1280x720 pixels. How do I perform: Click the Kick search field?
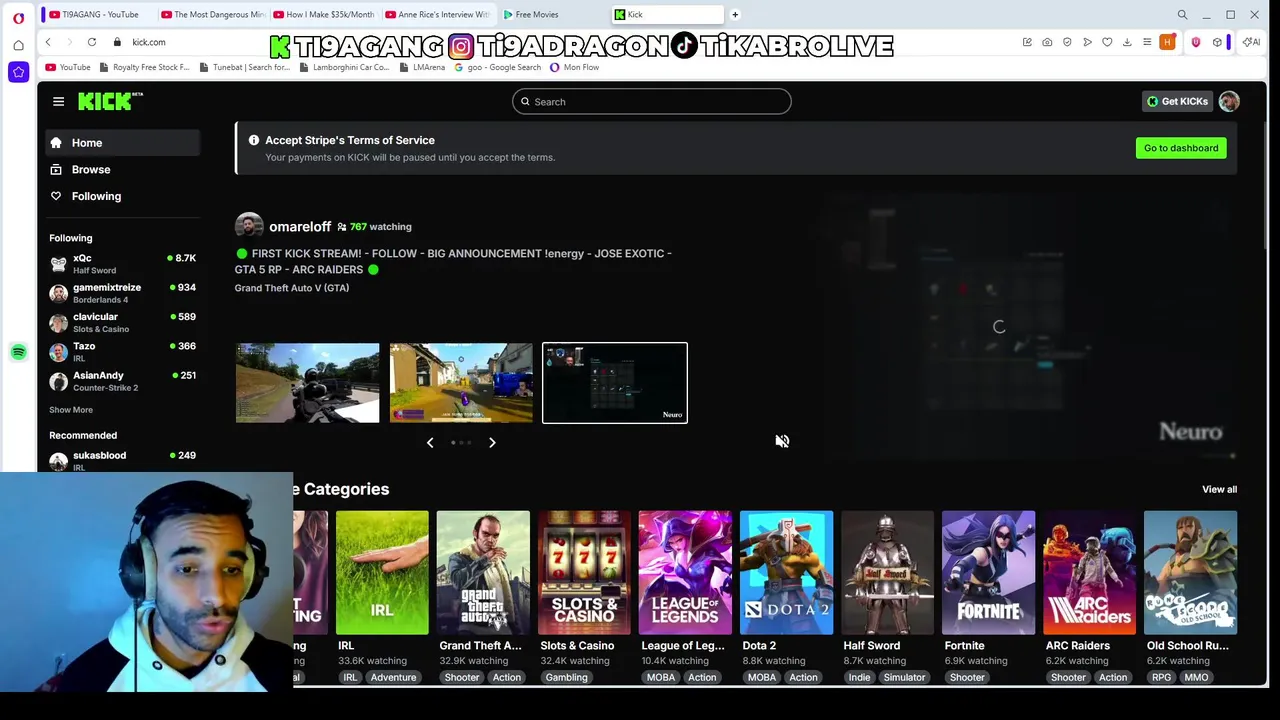tap(652, 101)
